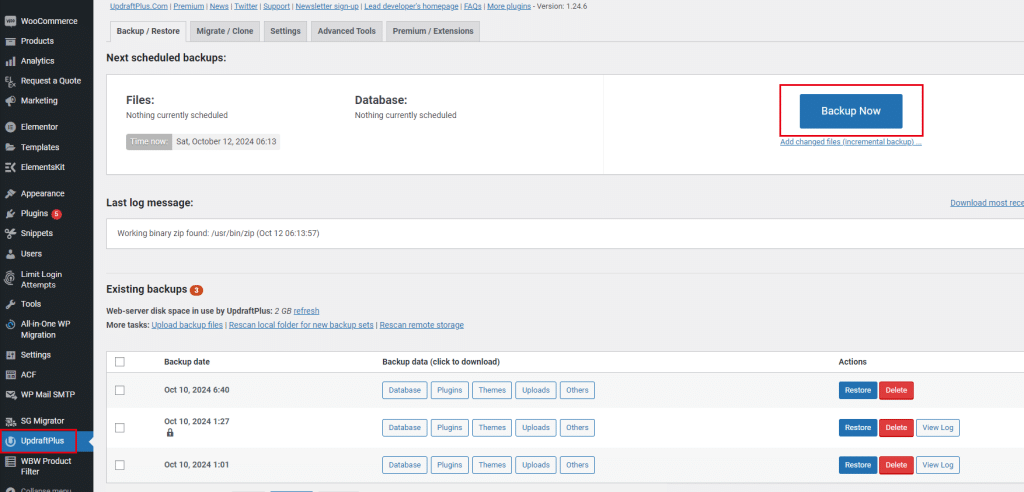The height and width of the screenshot is (492, 1024).
Task: Click the Users icon in sidebar
Action: click(x=10, y=253)
